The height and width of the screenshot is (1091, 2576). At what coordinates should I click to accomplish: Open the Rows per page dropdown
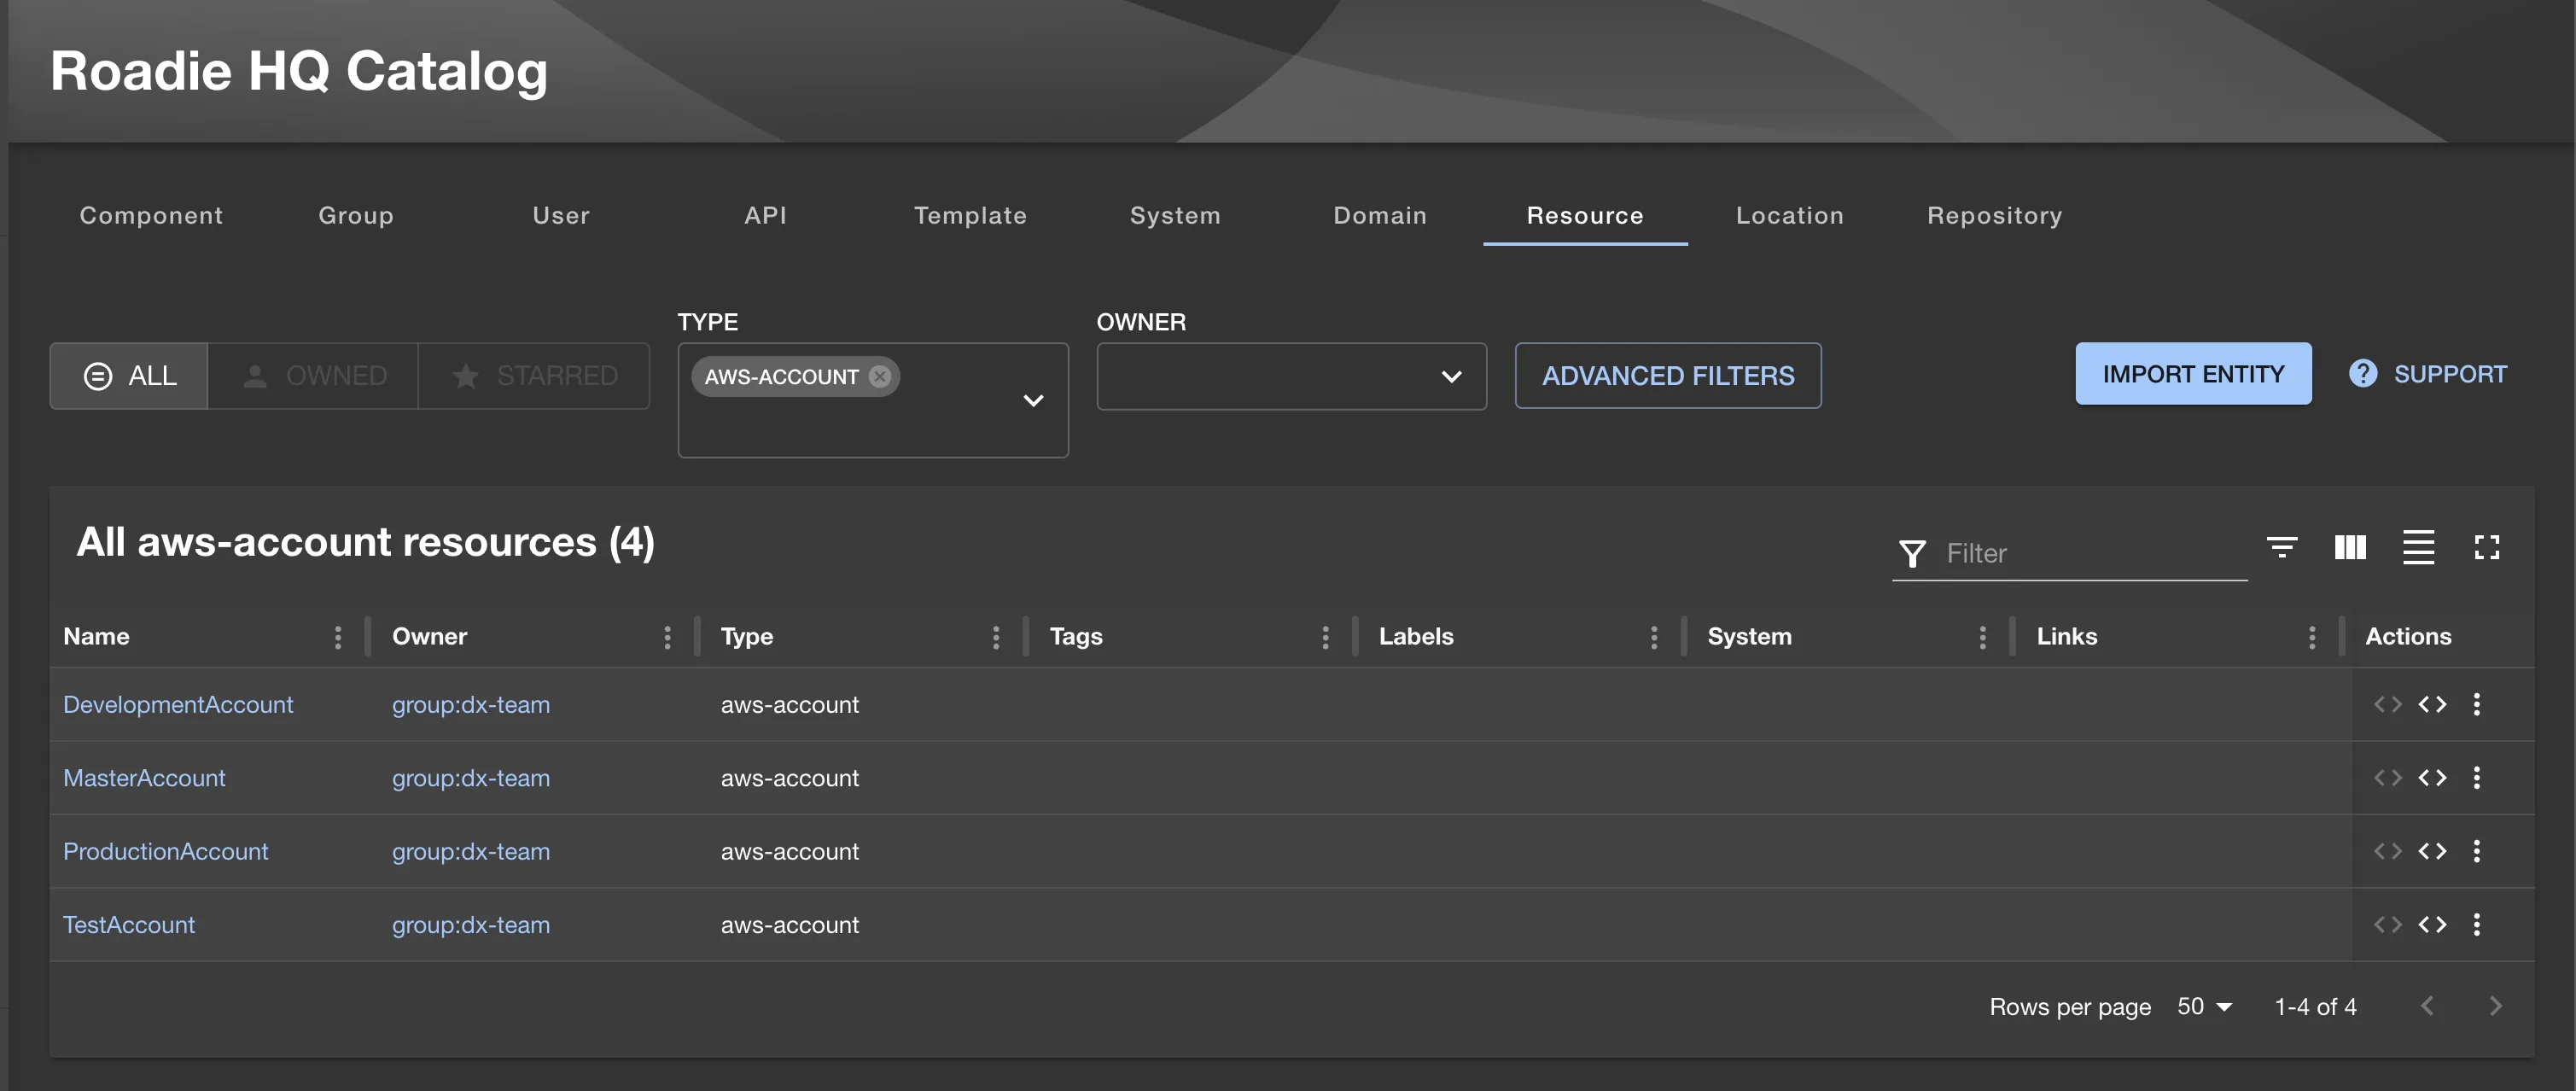click(2202, 1006)
